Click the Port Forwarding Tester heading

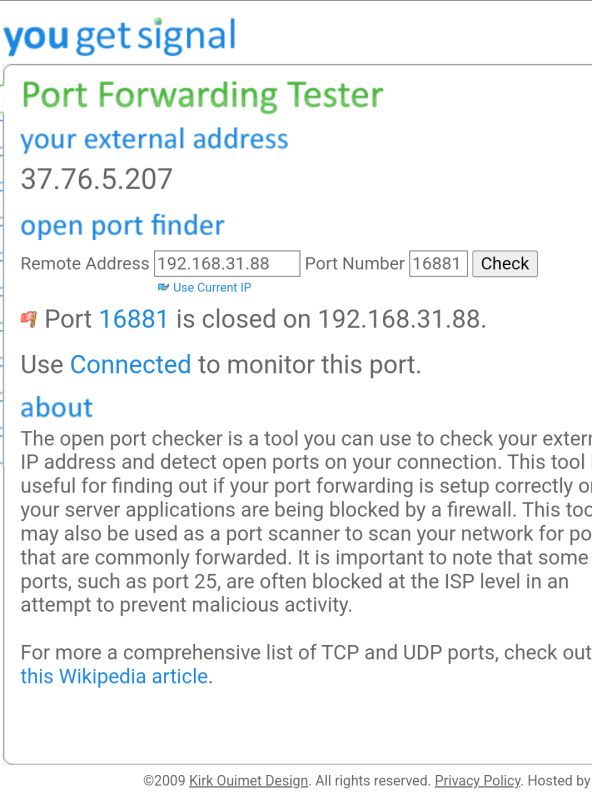pyautogui.click(x=203, y=95)
